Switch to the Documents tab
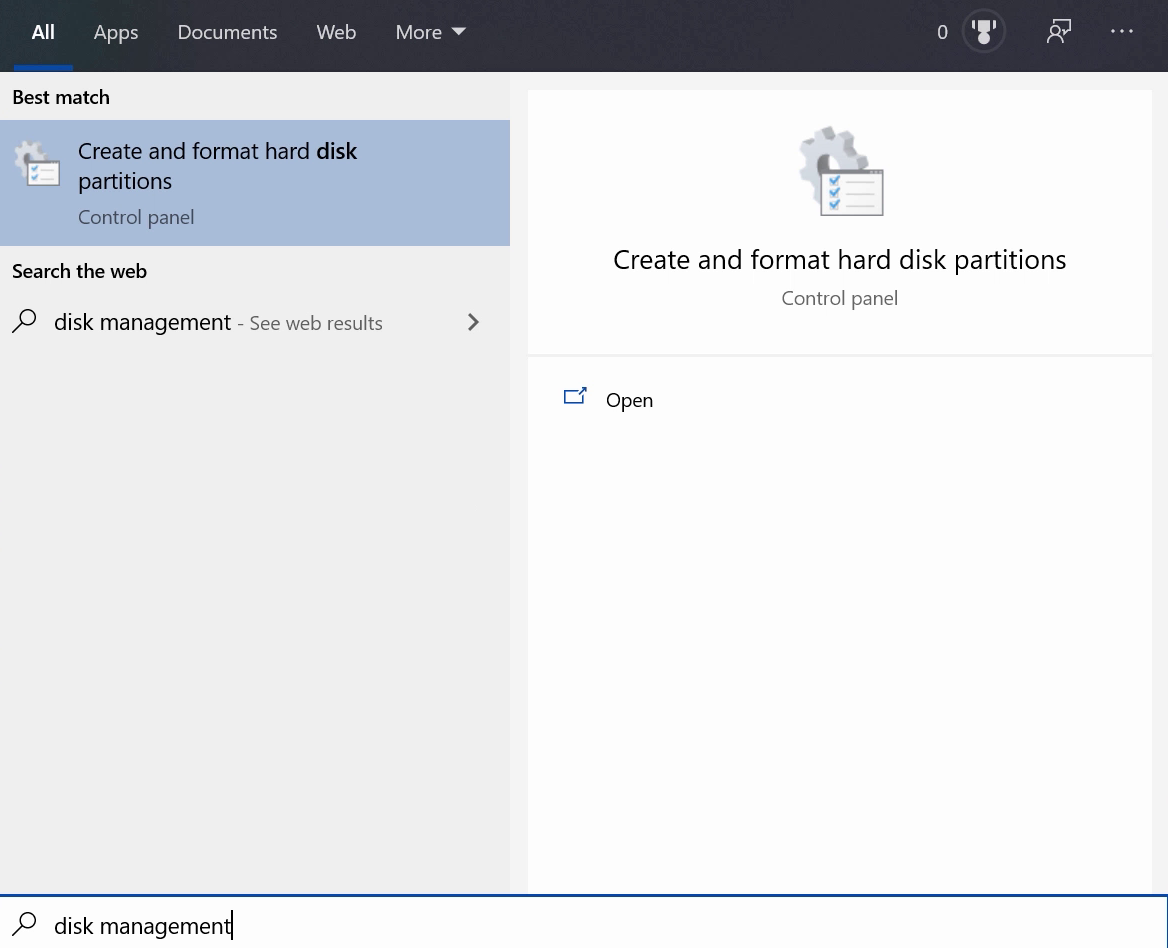Screen dimensions: 1168x948 coord(227,32)
